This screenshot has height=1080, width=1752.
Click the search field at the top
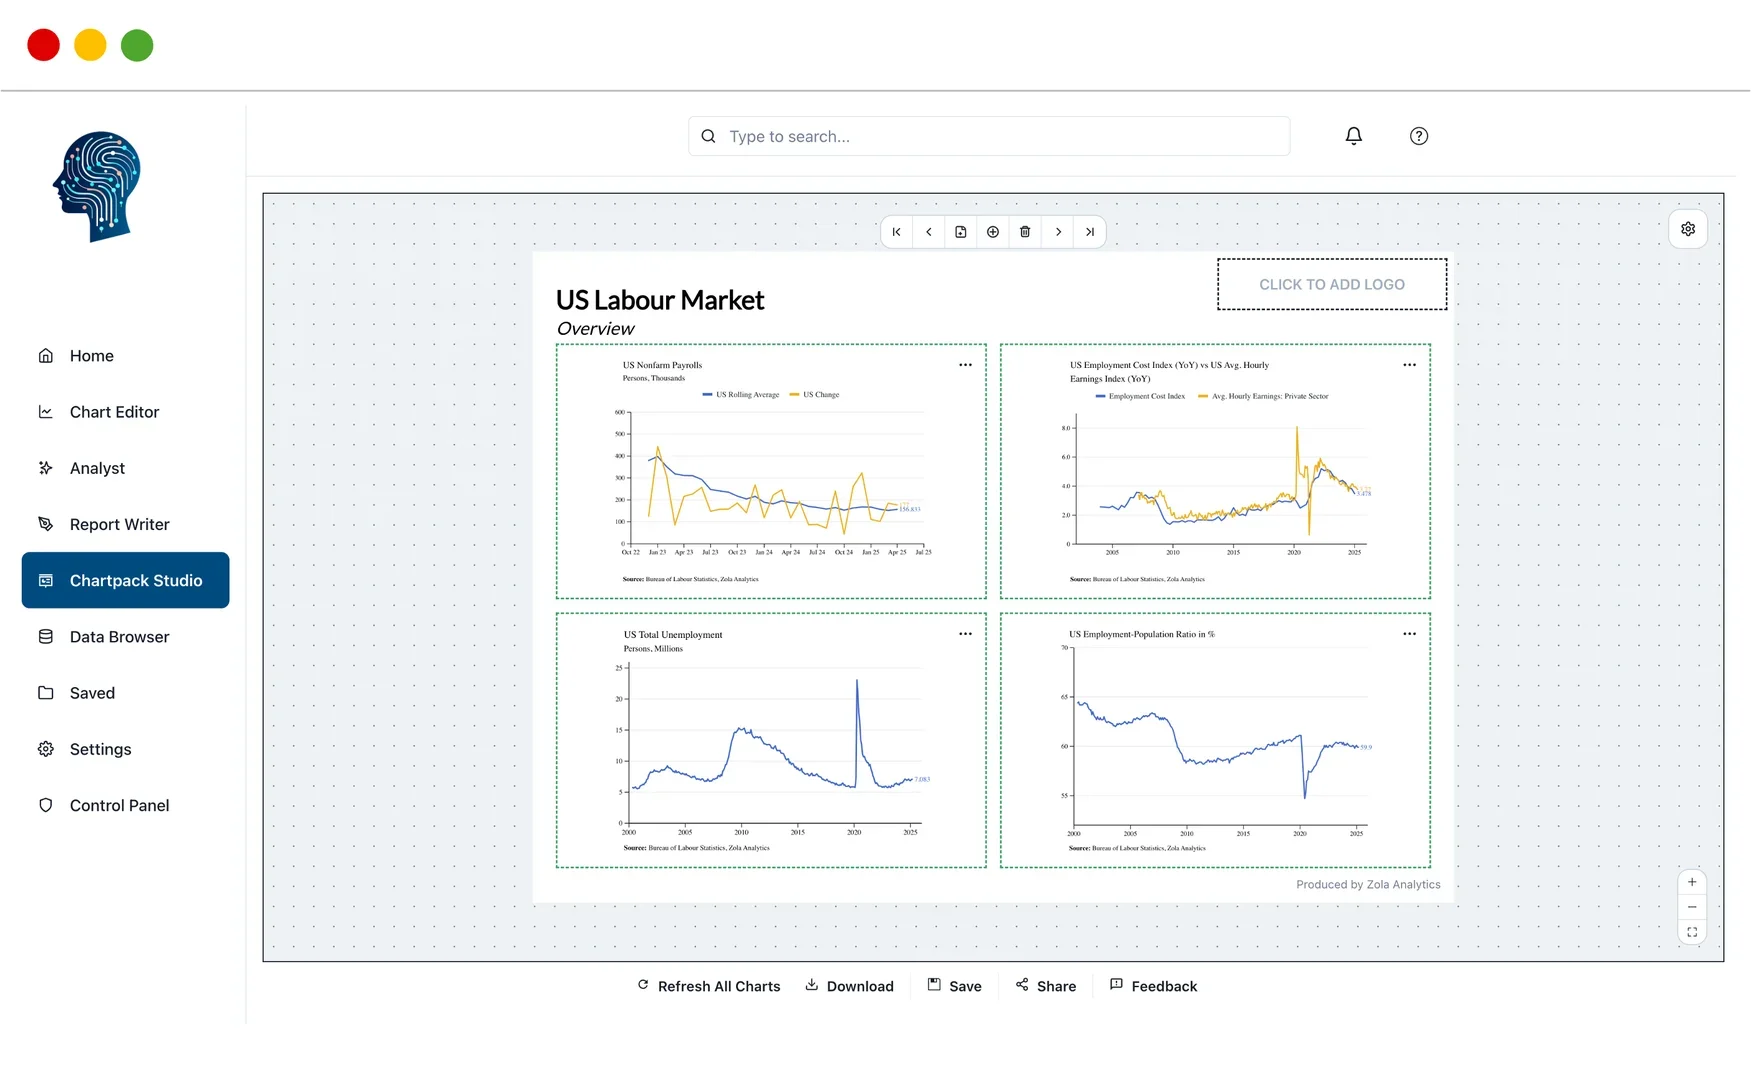[x=988, y=136]
